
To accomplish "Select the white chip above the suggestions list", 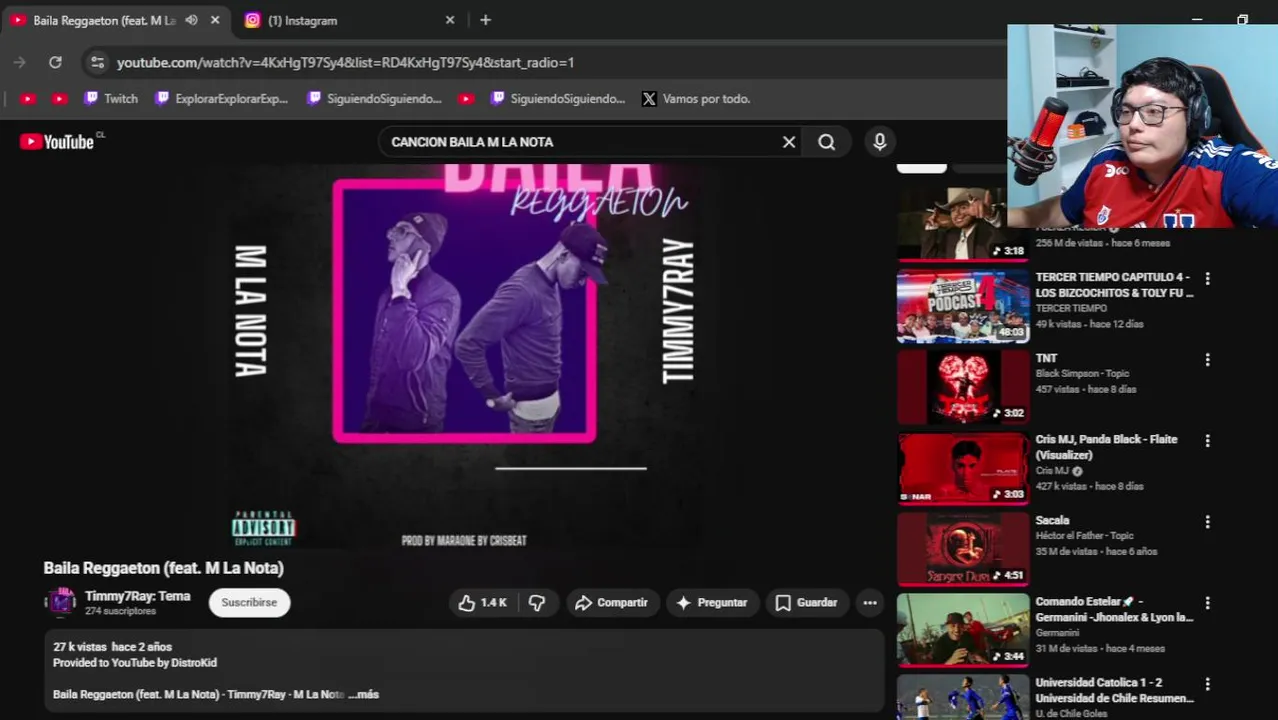I will (x=921, y=167).
